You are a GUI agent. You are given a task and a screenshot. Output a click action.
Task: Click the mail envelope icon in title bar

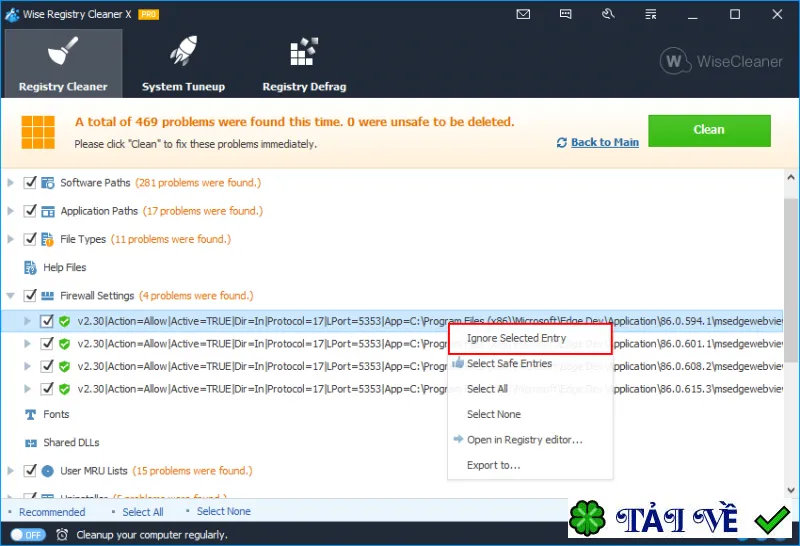pos(523,14)
